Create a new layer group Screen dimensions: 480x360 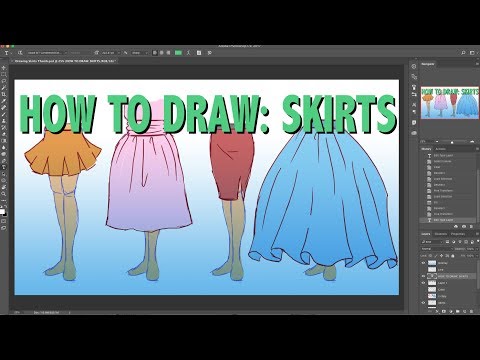tap(458, 311)
